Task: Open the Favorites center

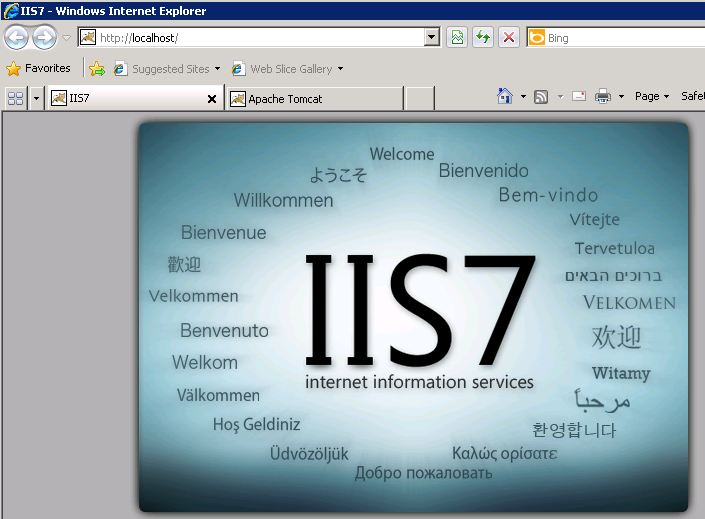Action: pyautogui.click(x=38, y=69)
